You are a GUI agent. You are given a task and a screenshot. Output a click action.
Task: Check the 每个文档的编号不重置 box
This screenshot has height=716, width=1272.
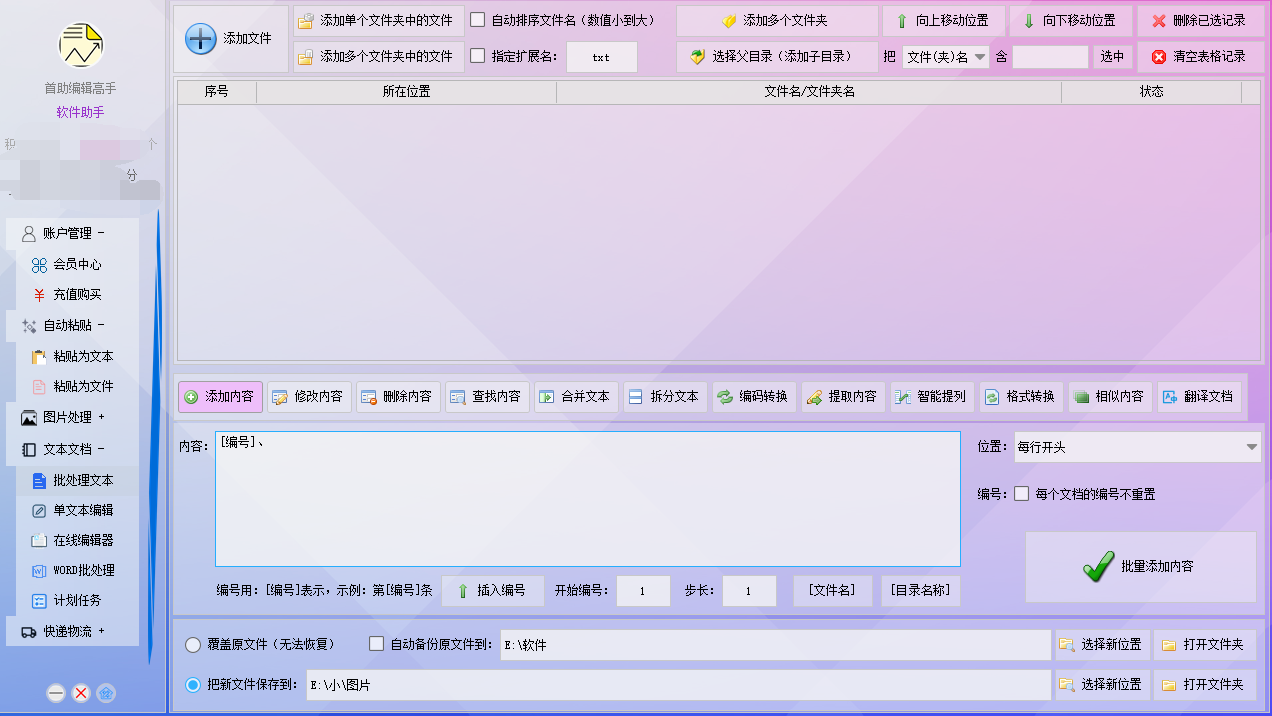click(1021, 494)
